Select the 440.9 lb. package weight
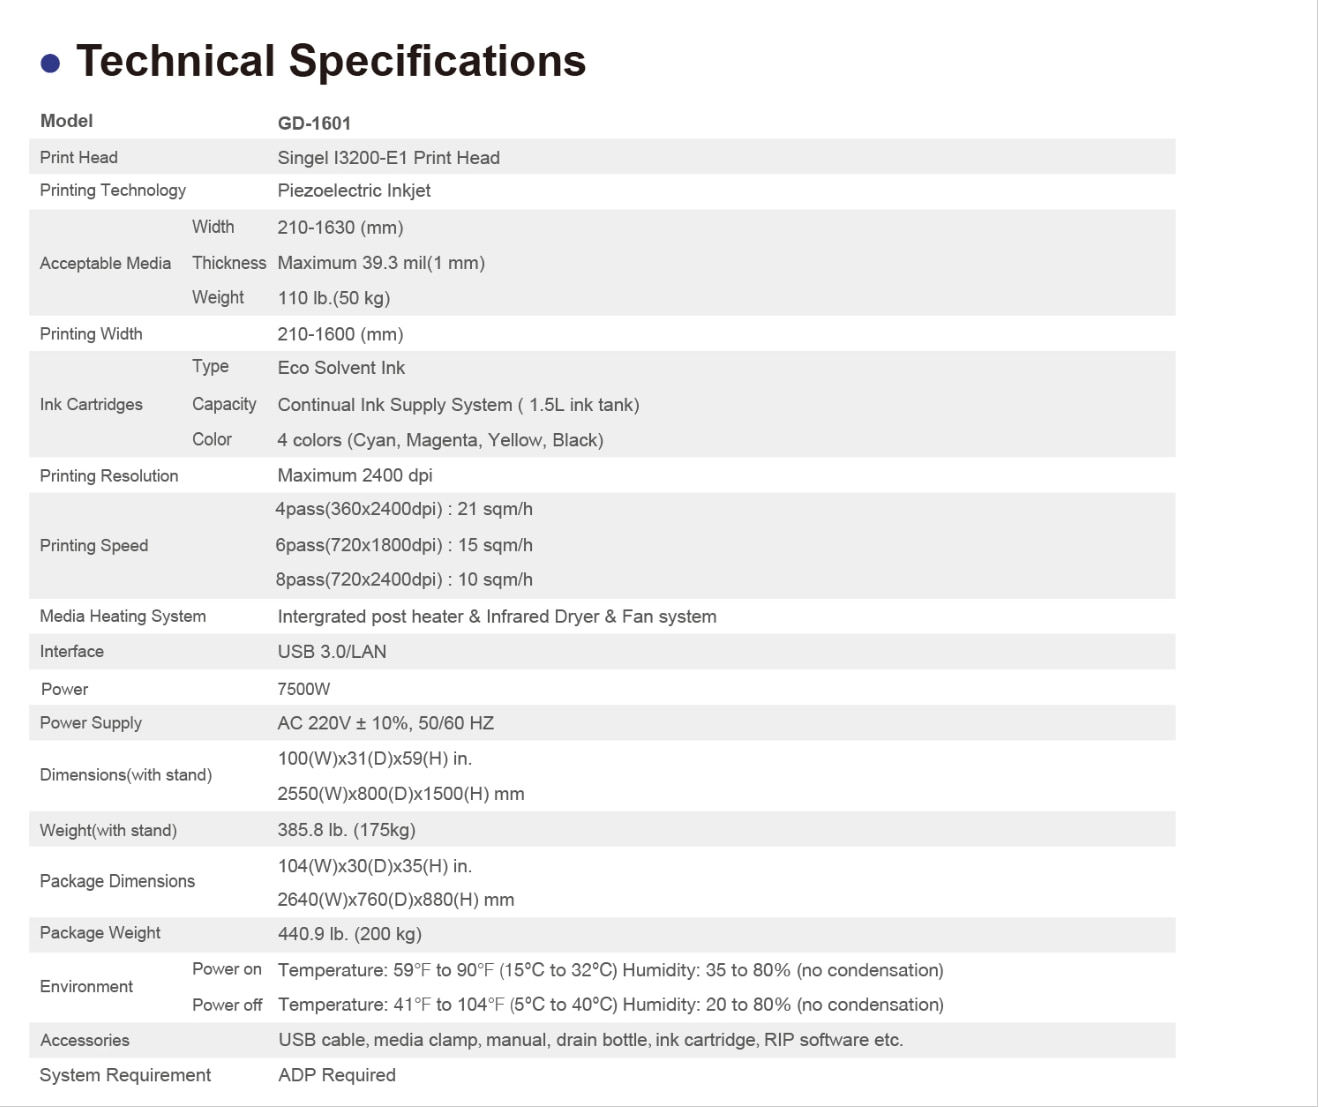 pos(350,934)
